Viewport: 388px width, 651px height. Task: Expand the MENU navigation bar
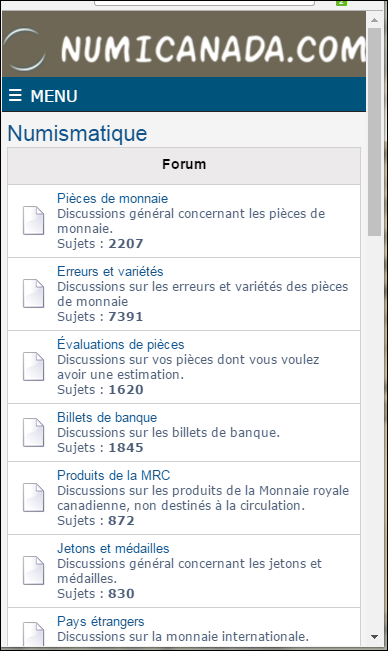[x=184, y=94]
